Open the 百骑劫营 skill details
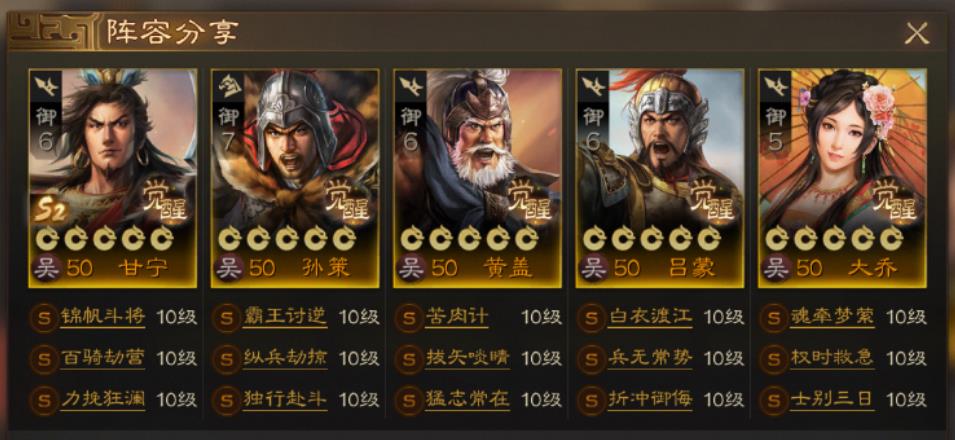 pyautogui.click(x=102, y=358)
